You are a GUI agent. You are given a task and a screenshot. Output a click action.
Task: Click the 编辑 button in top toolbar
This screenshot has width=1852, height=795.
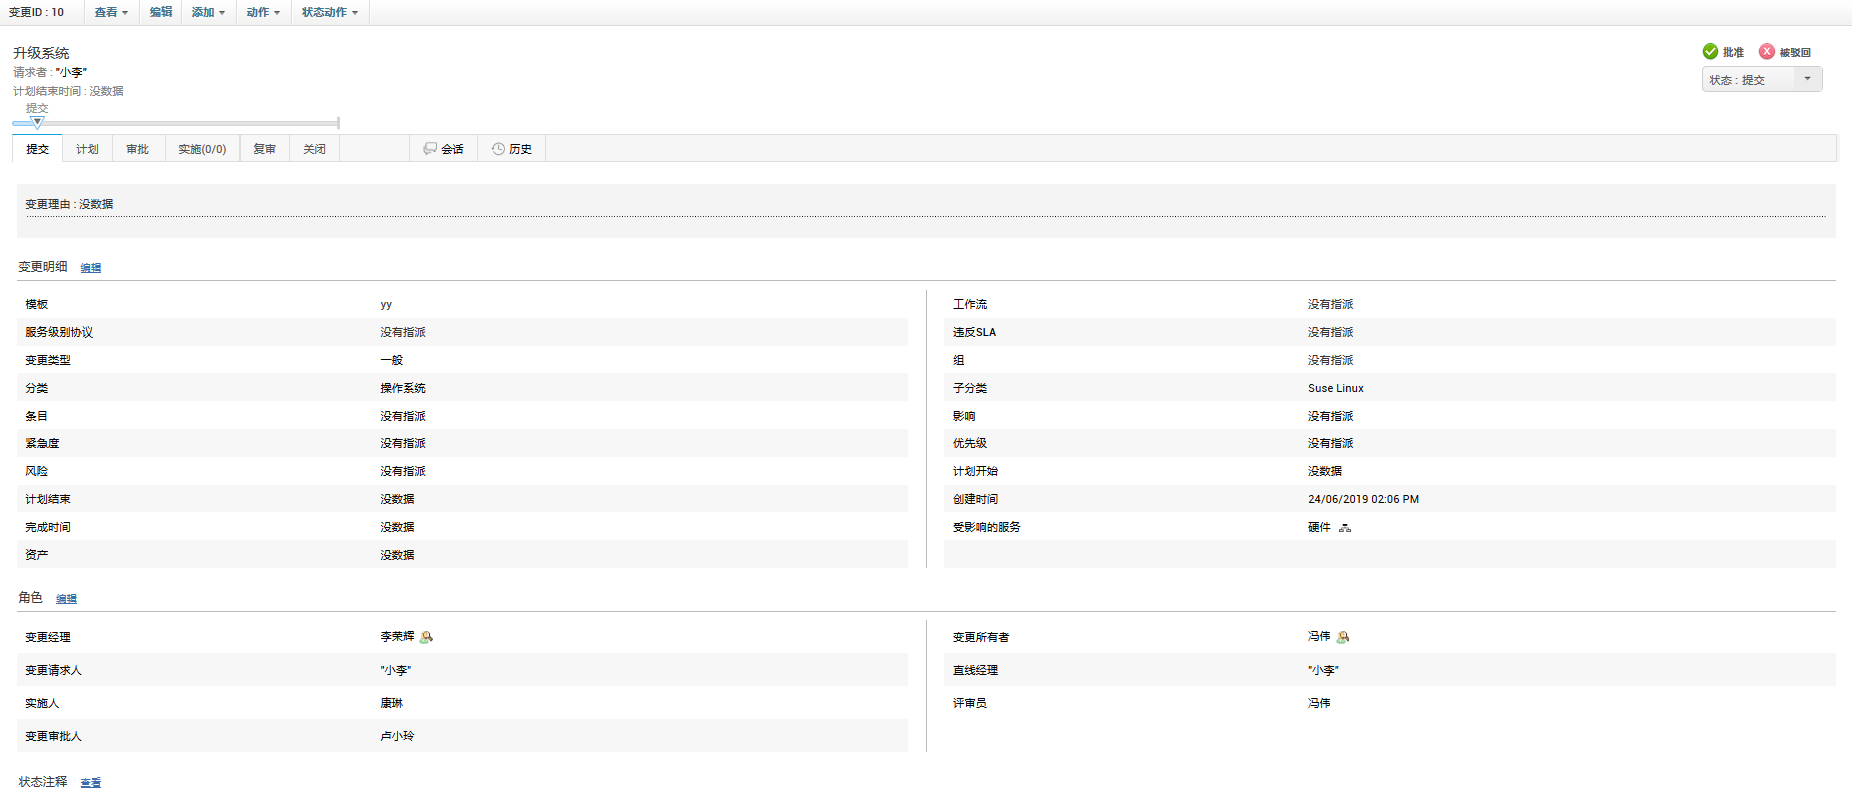(x=160, y=12)
